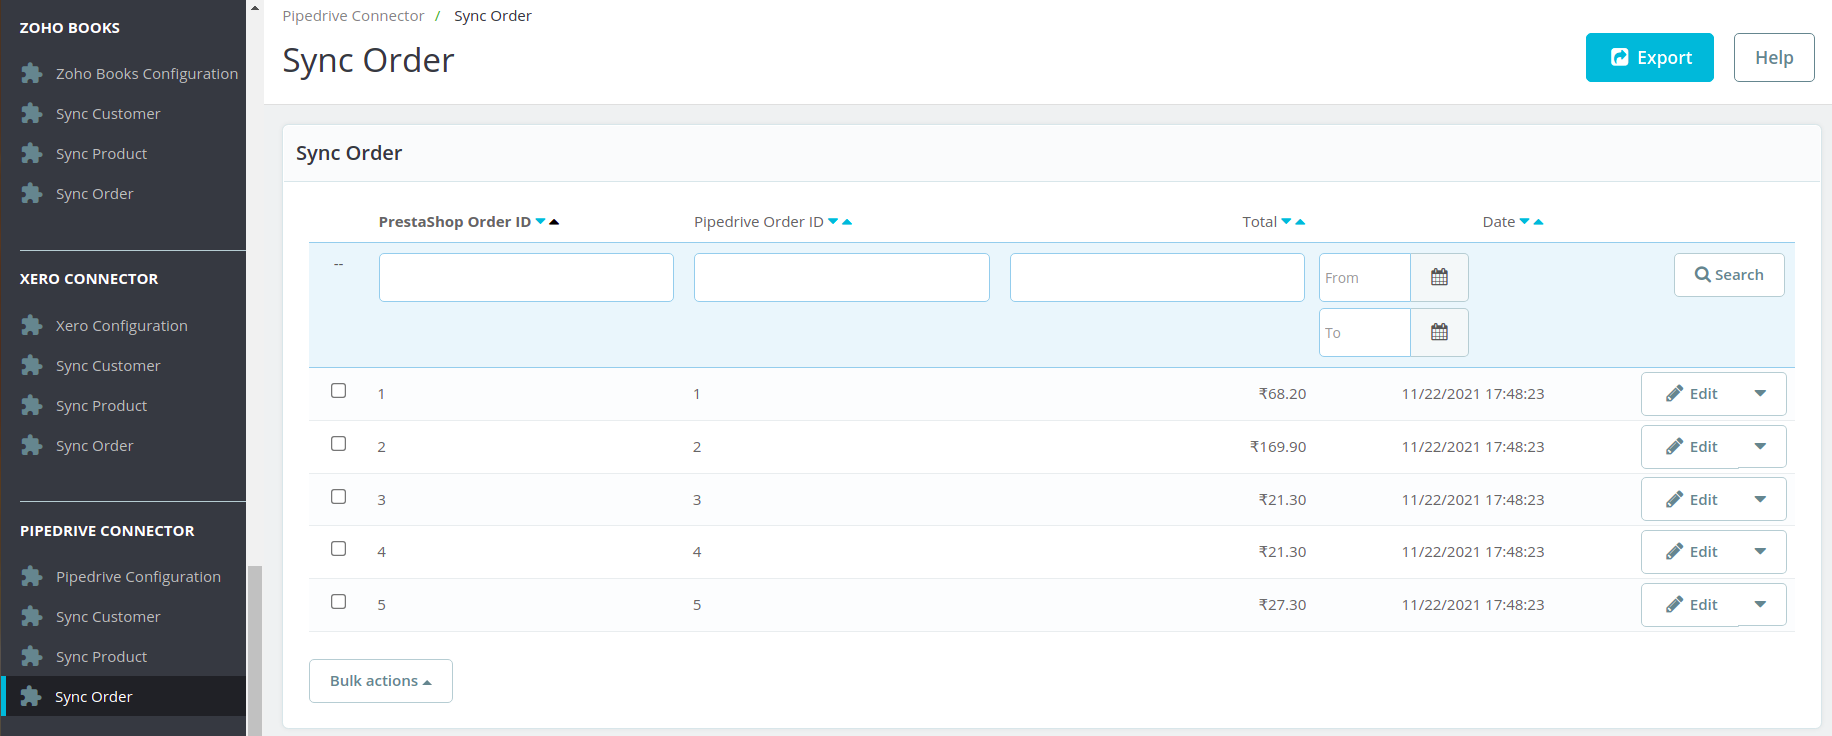This screenshot has height=736, width=1832.
Task: Open Xero Configuration menu item
Action: [x=122, y=325]
